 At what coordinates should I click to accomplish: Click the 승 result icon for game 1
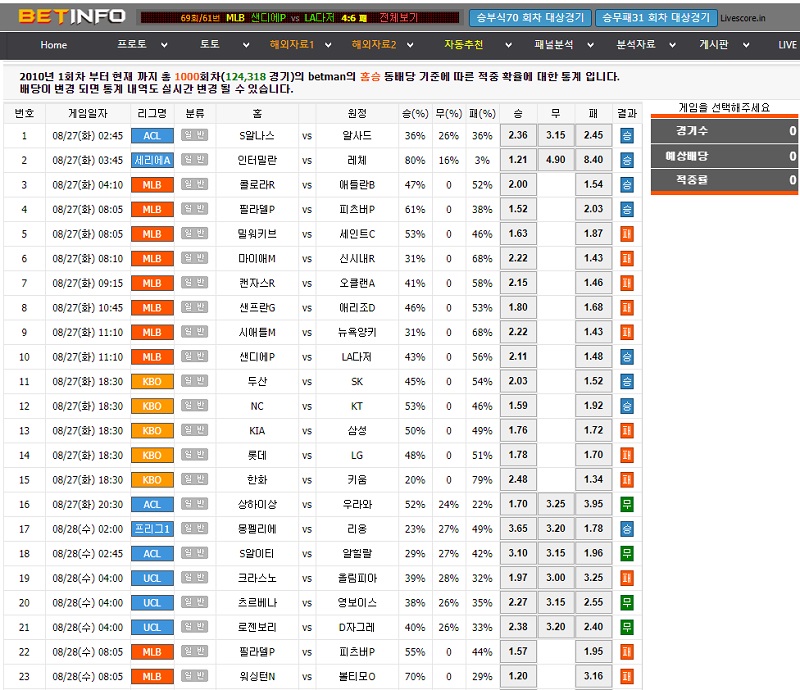coord(627,135)
